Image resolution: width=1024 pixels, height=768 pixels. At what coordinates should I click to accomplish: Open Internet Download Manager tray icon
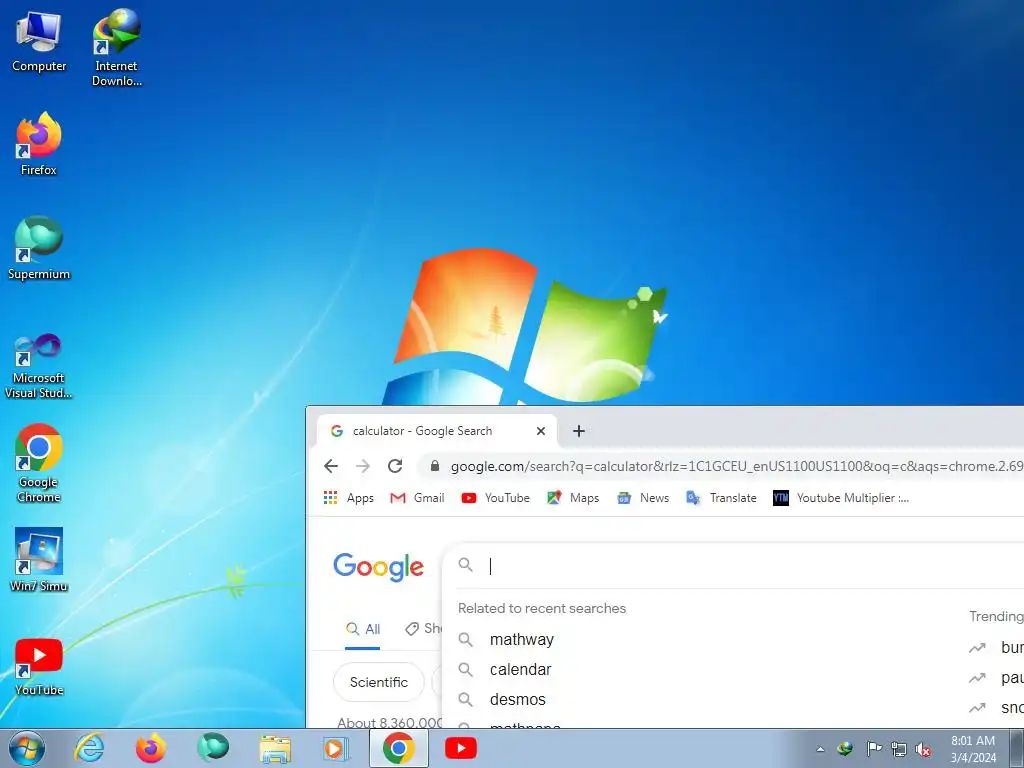[x=845, y=749]
